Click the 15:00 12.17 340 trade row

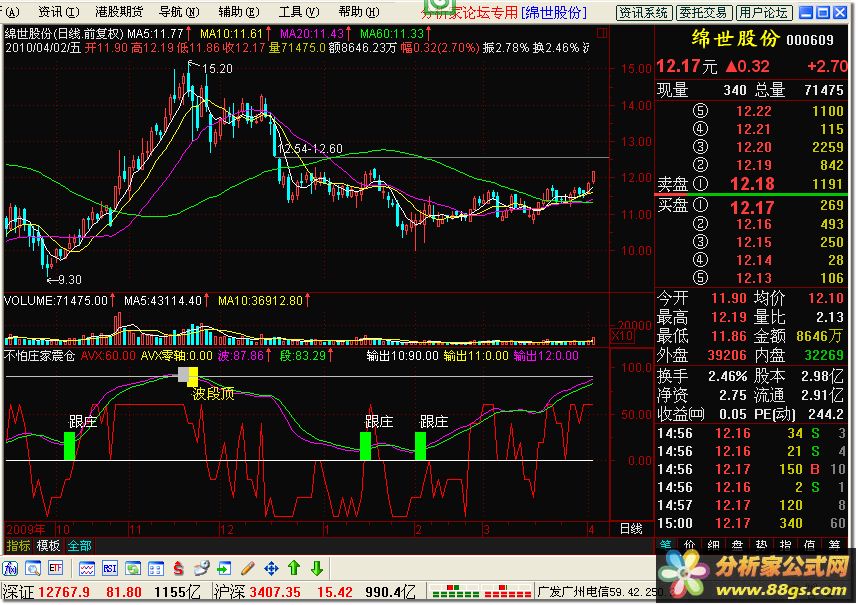[752, 523]
